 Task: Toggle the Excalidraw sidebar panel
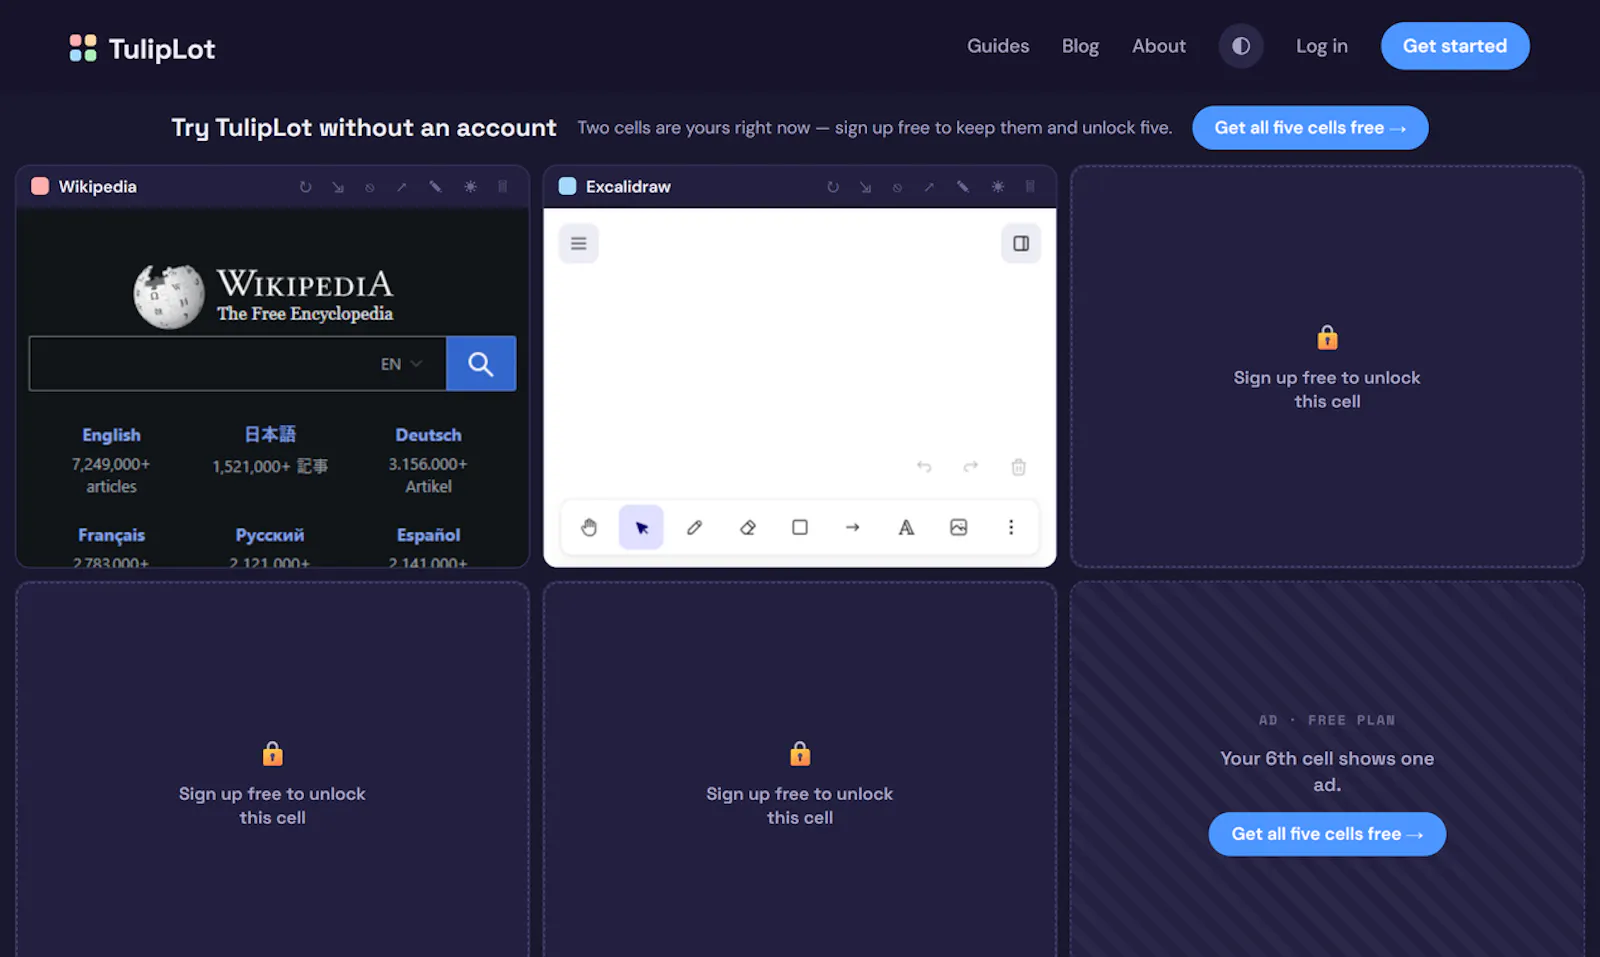click(1021, 243)
